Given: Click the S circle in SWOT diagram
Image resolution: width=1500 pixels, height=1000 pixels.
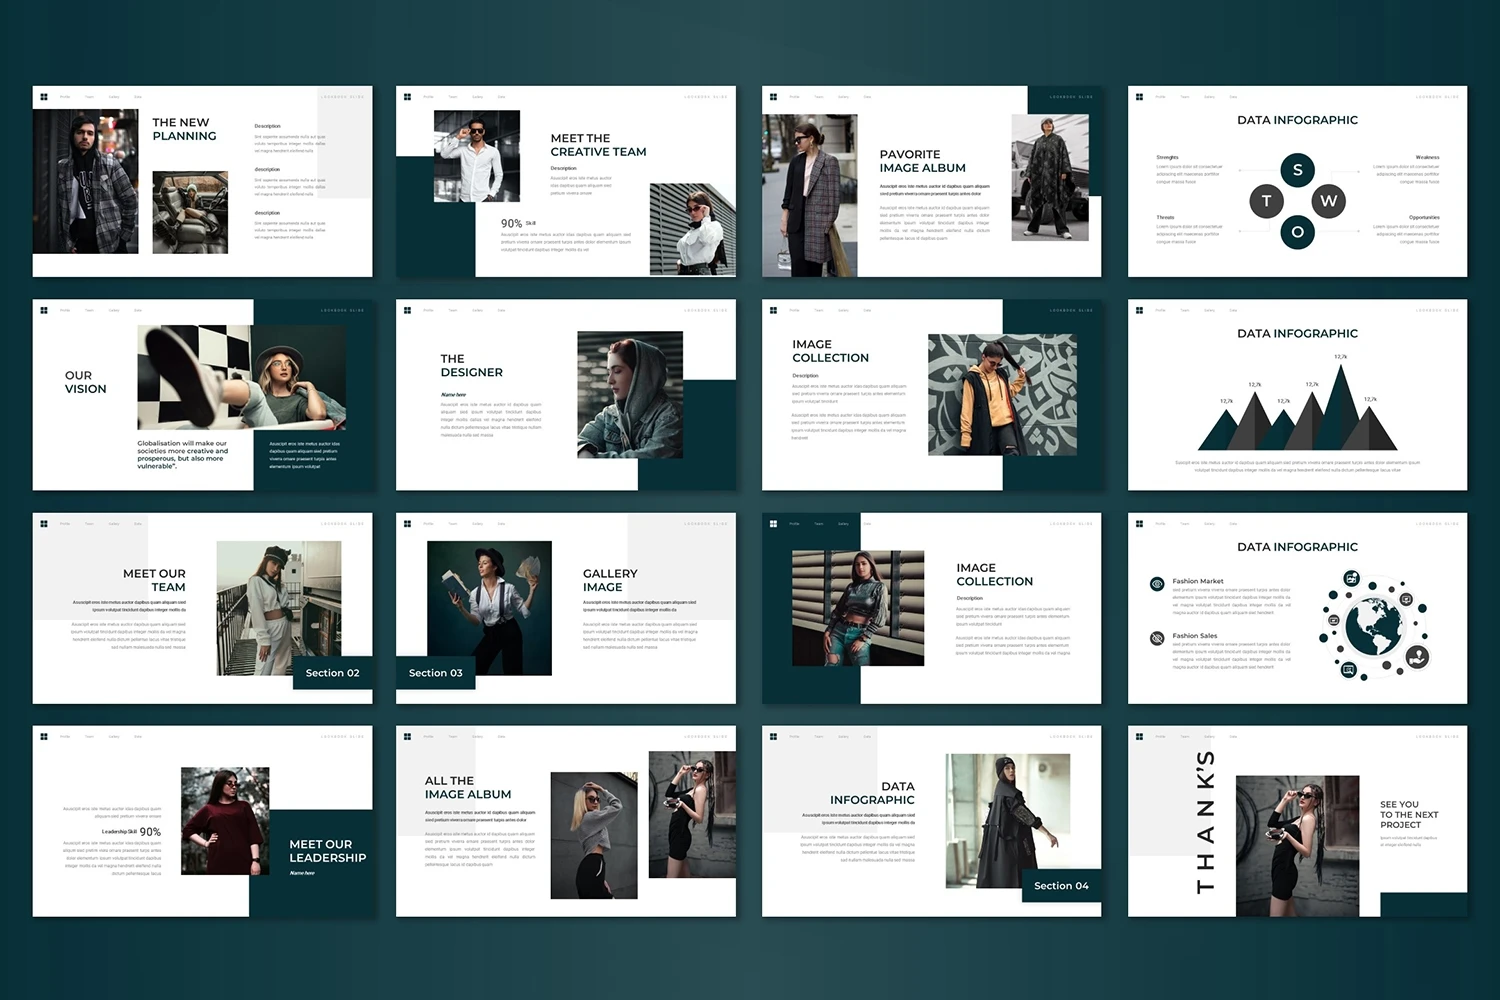Looking at the screenshot, I should 1297,170.
